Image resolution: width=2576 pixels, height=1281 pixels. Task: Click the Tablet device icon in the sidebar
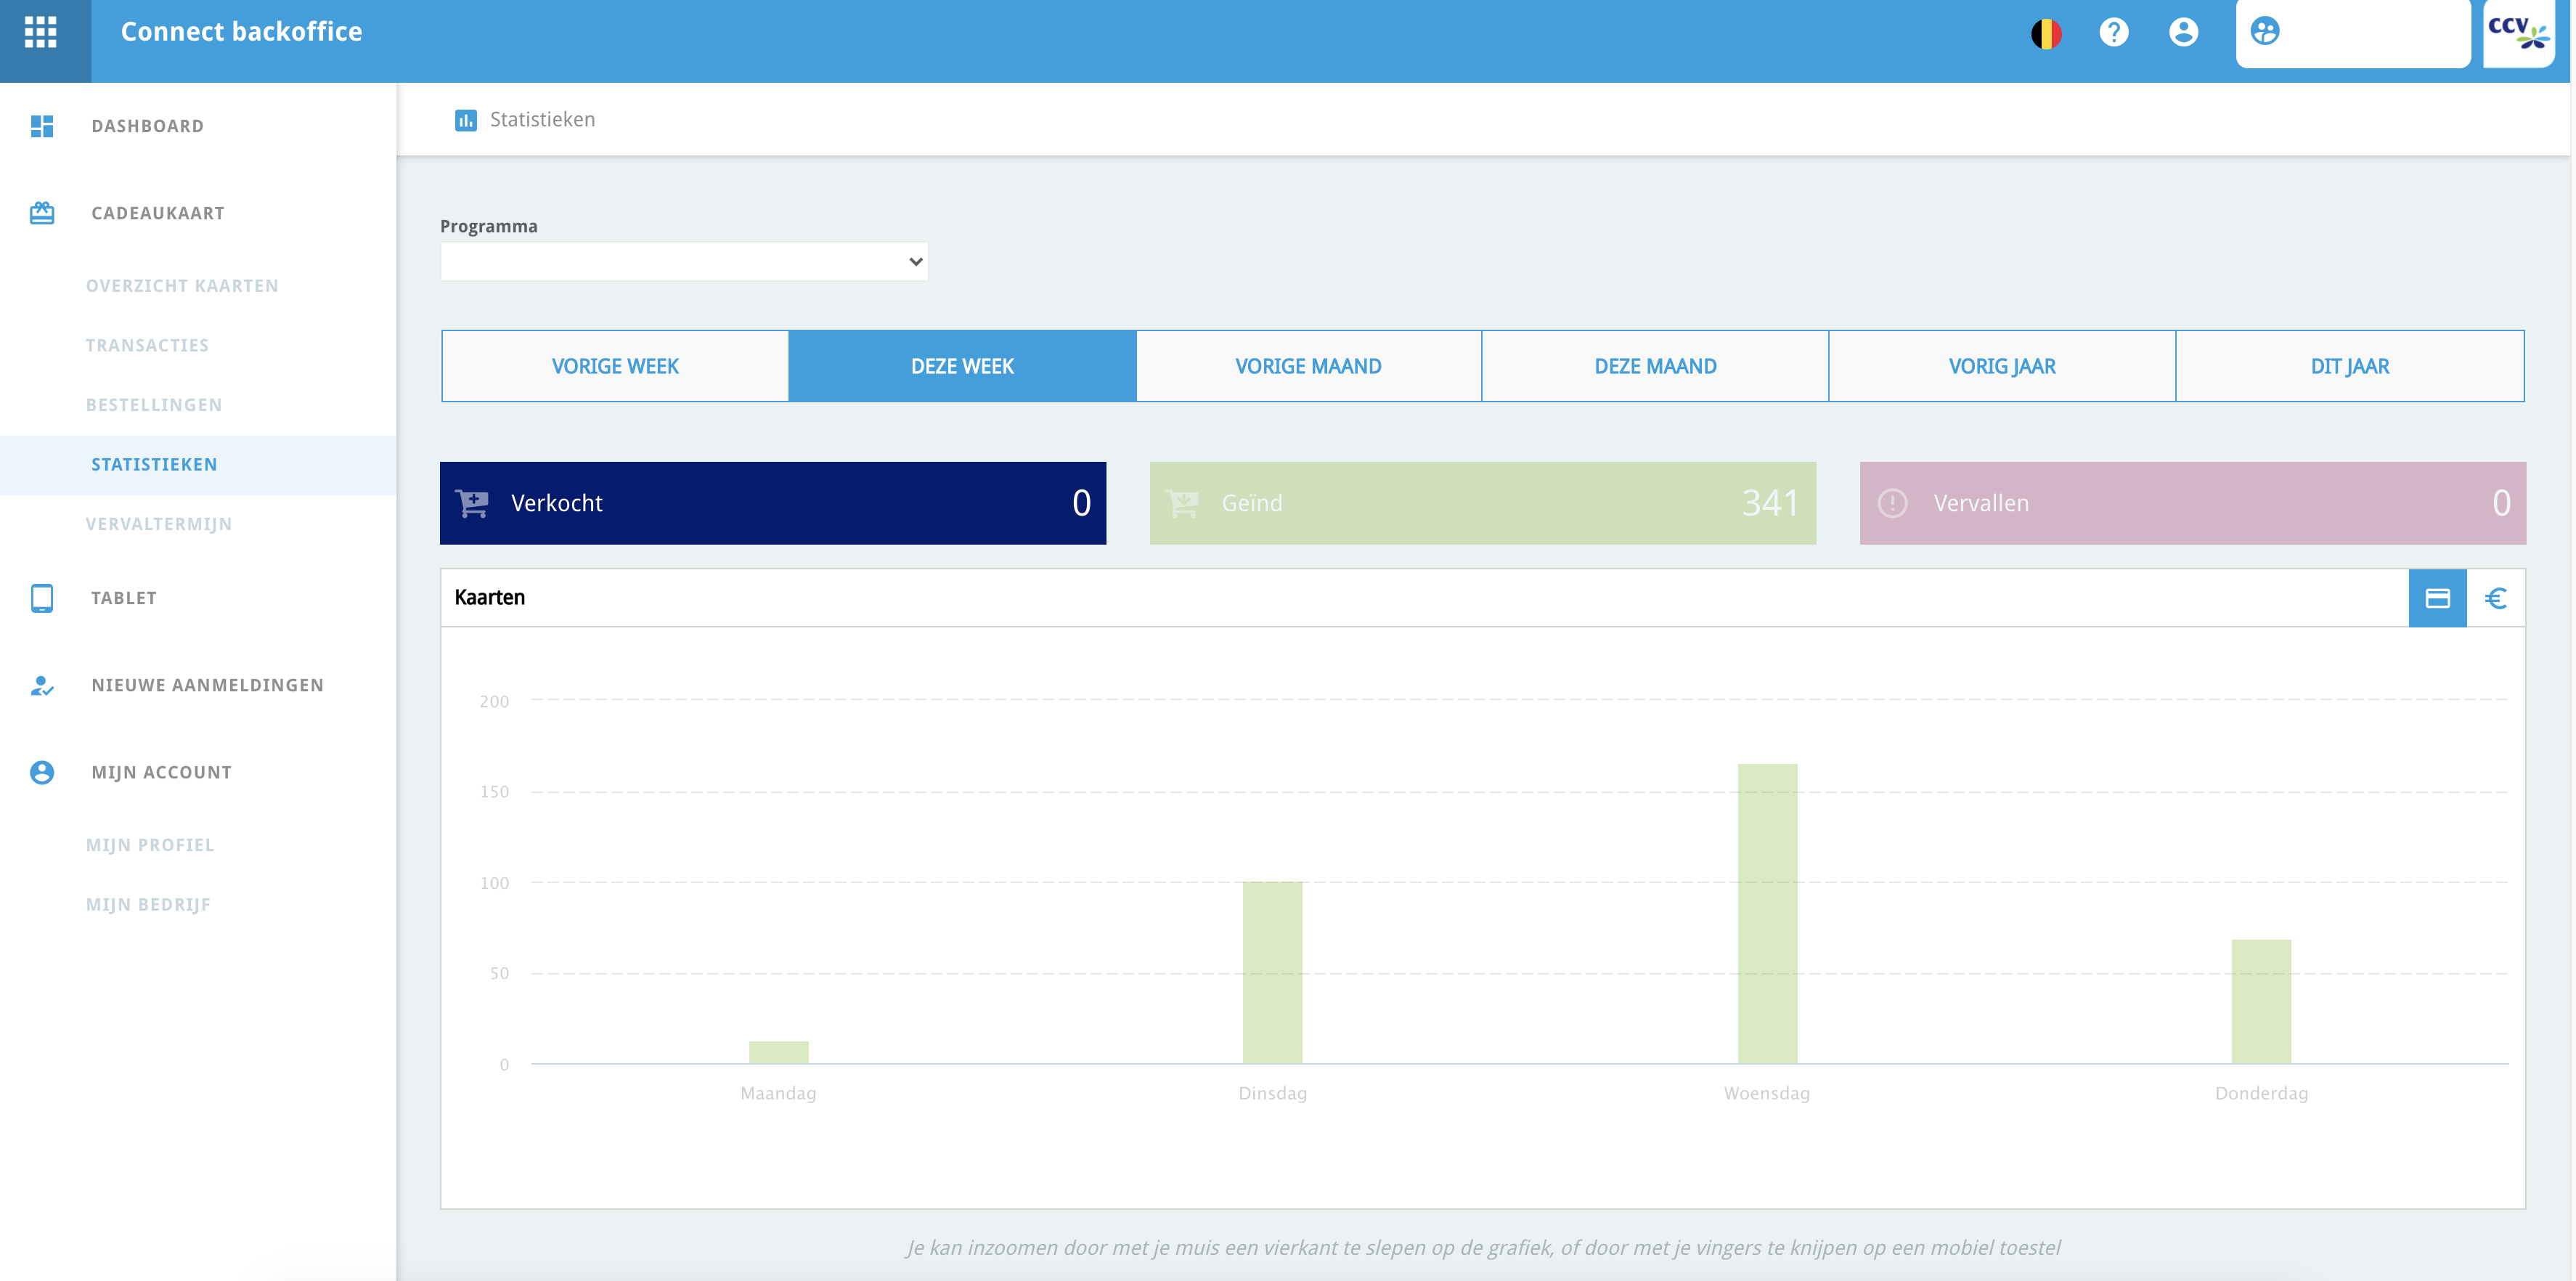pos(42,598)
